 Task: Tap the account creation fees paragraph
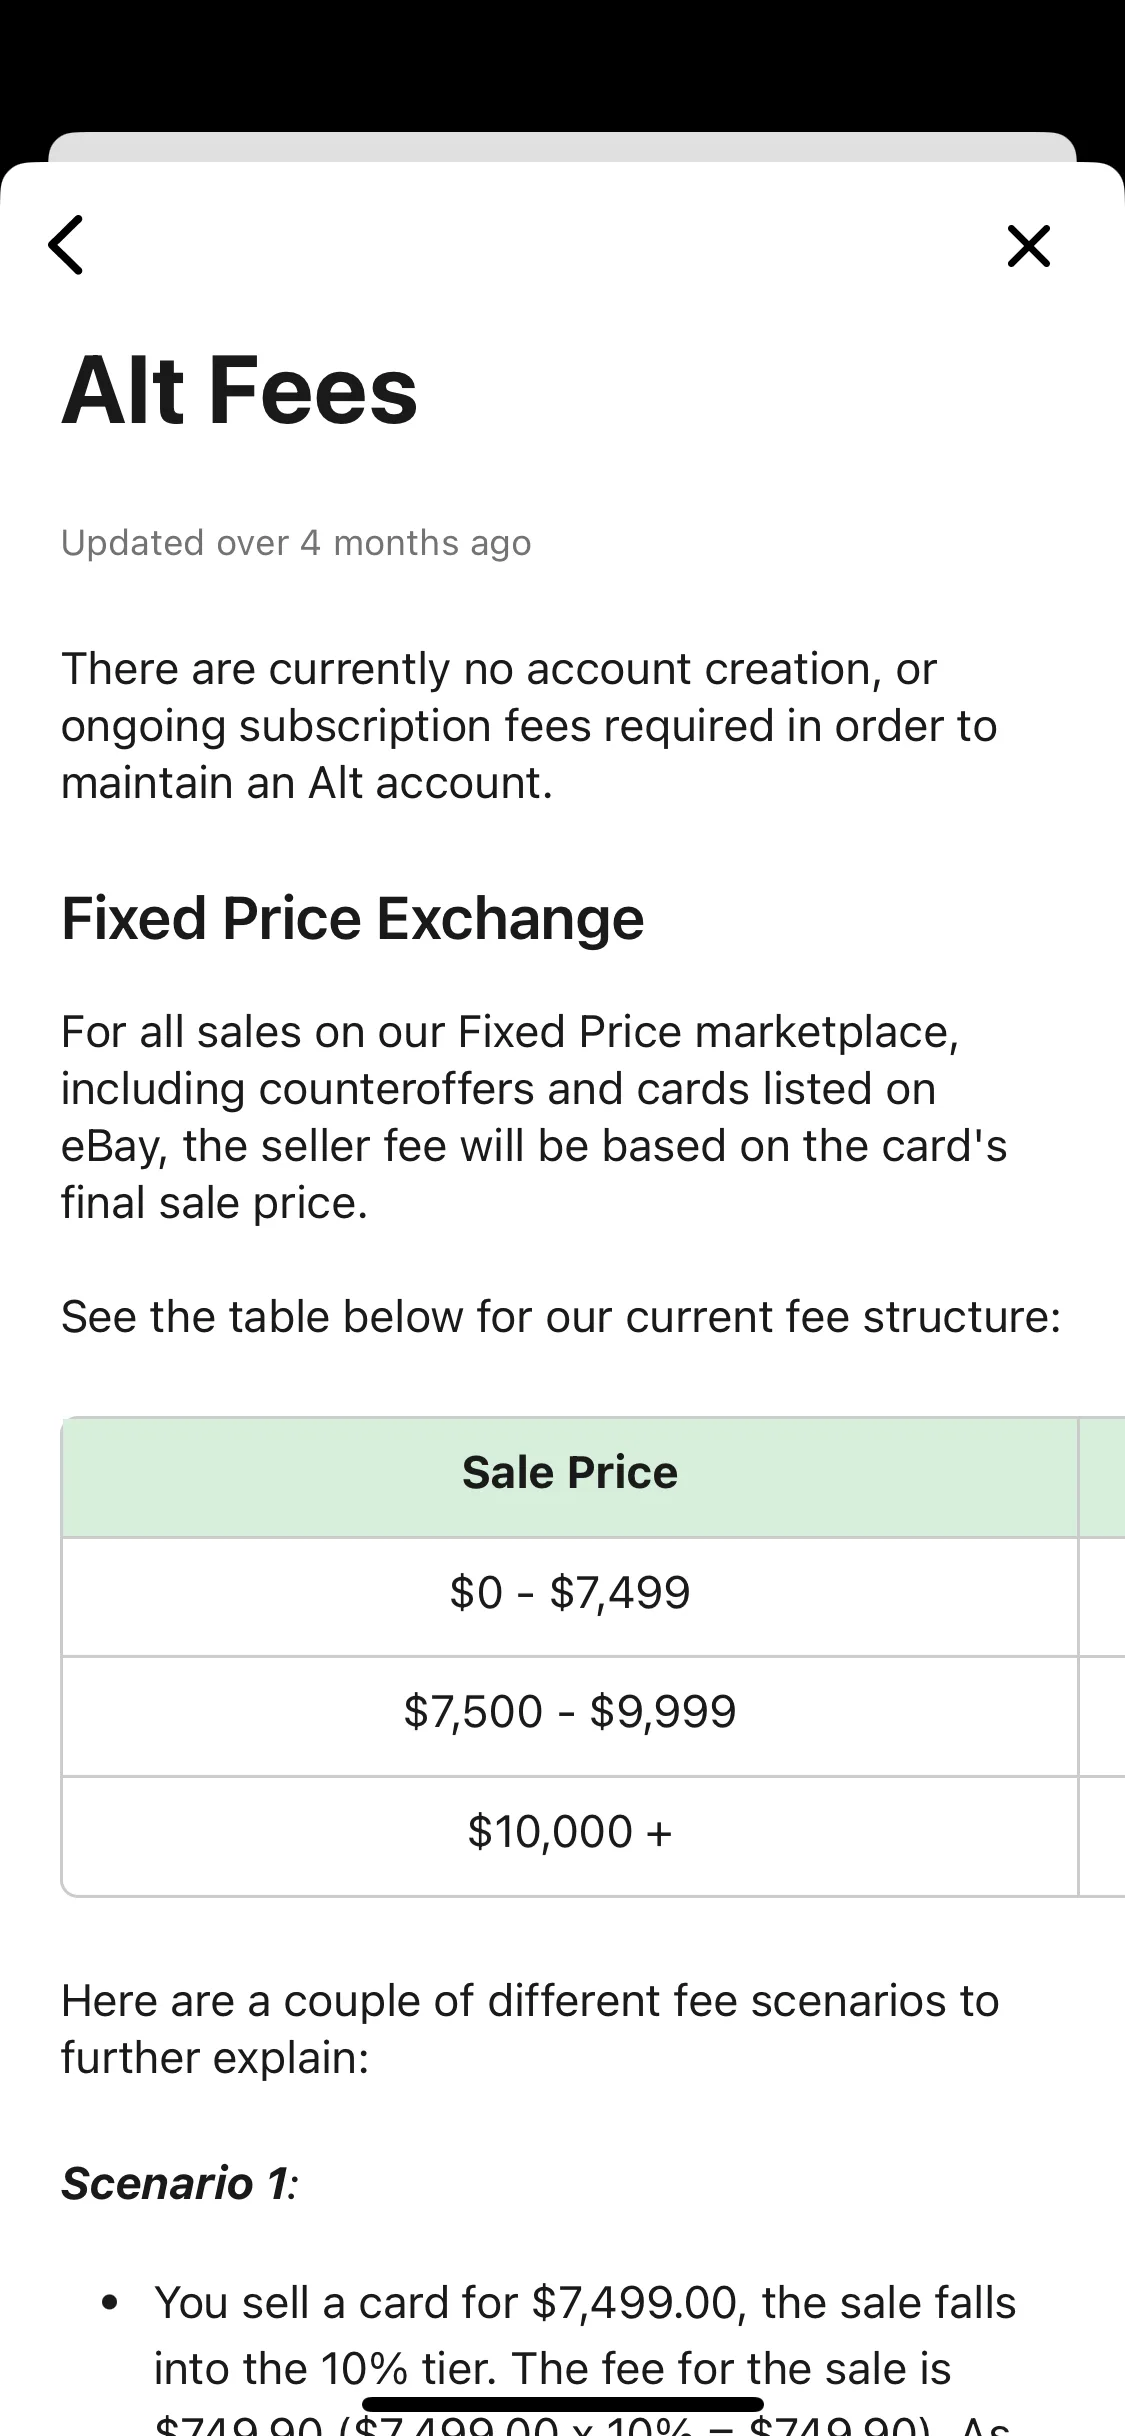[530, 726]
